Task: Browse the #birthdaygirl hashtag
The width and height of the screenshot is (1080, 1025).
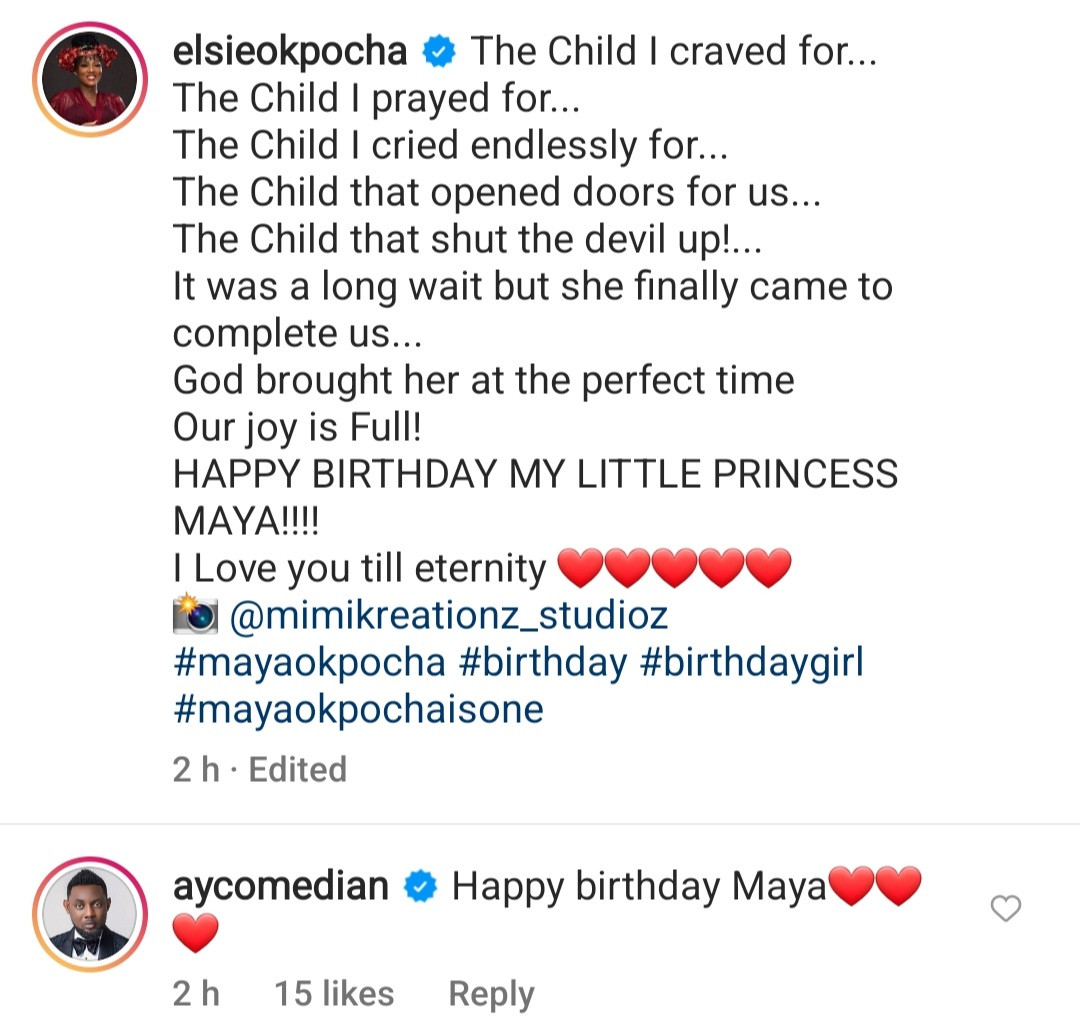Action: point(750,662)
